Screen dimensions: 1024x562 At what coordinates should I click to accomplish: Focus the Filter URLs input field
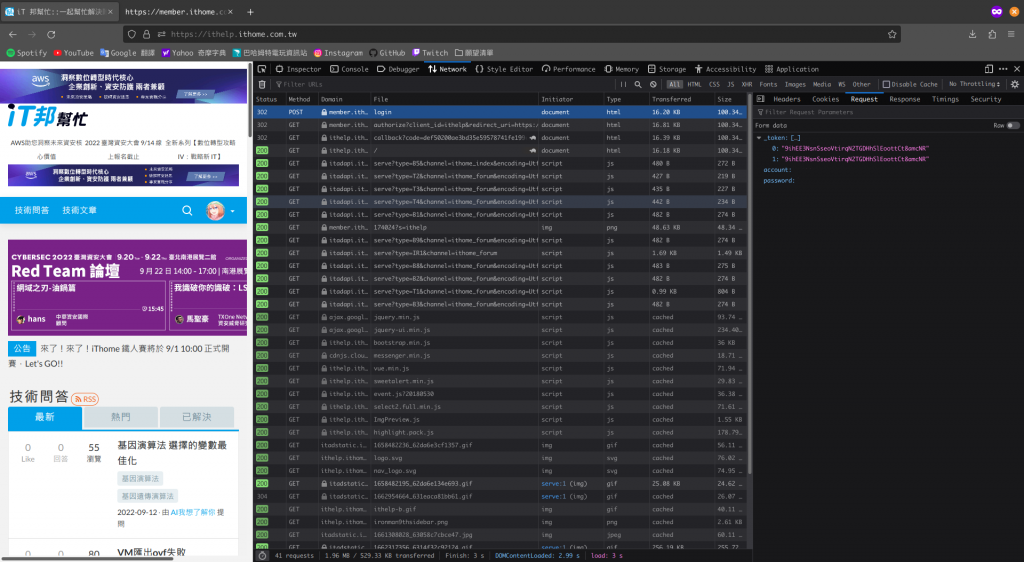(x=444, y=84)
